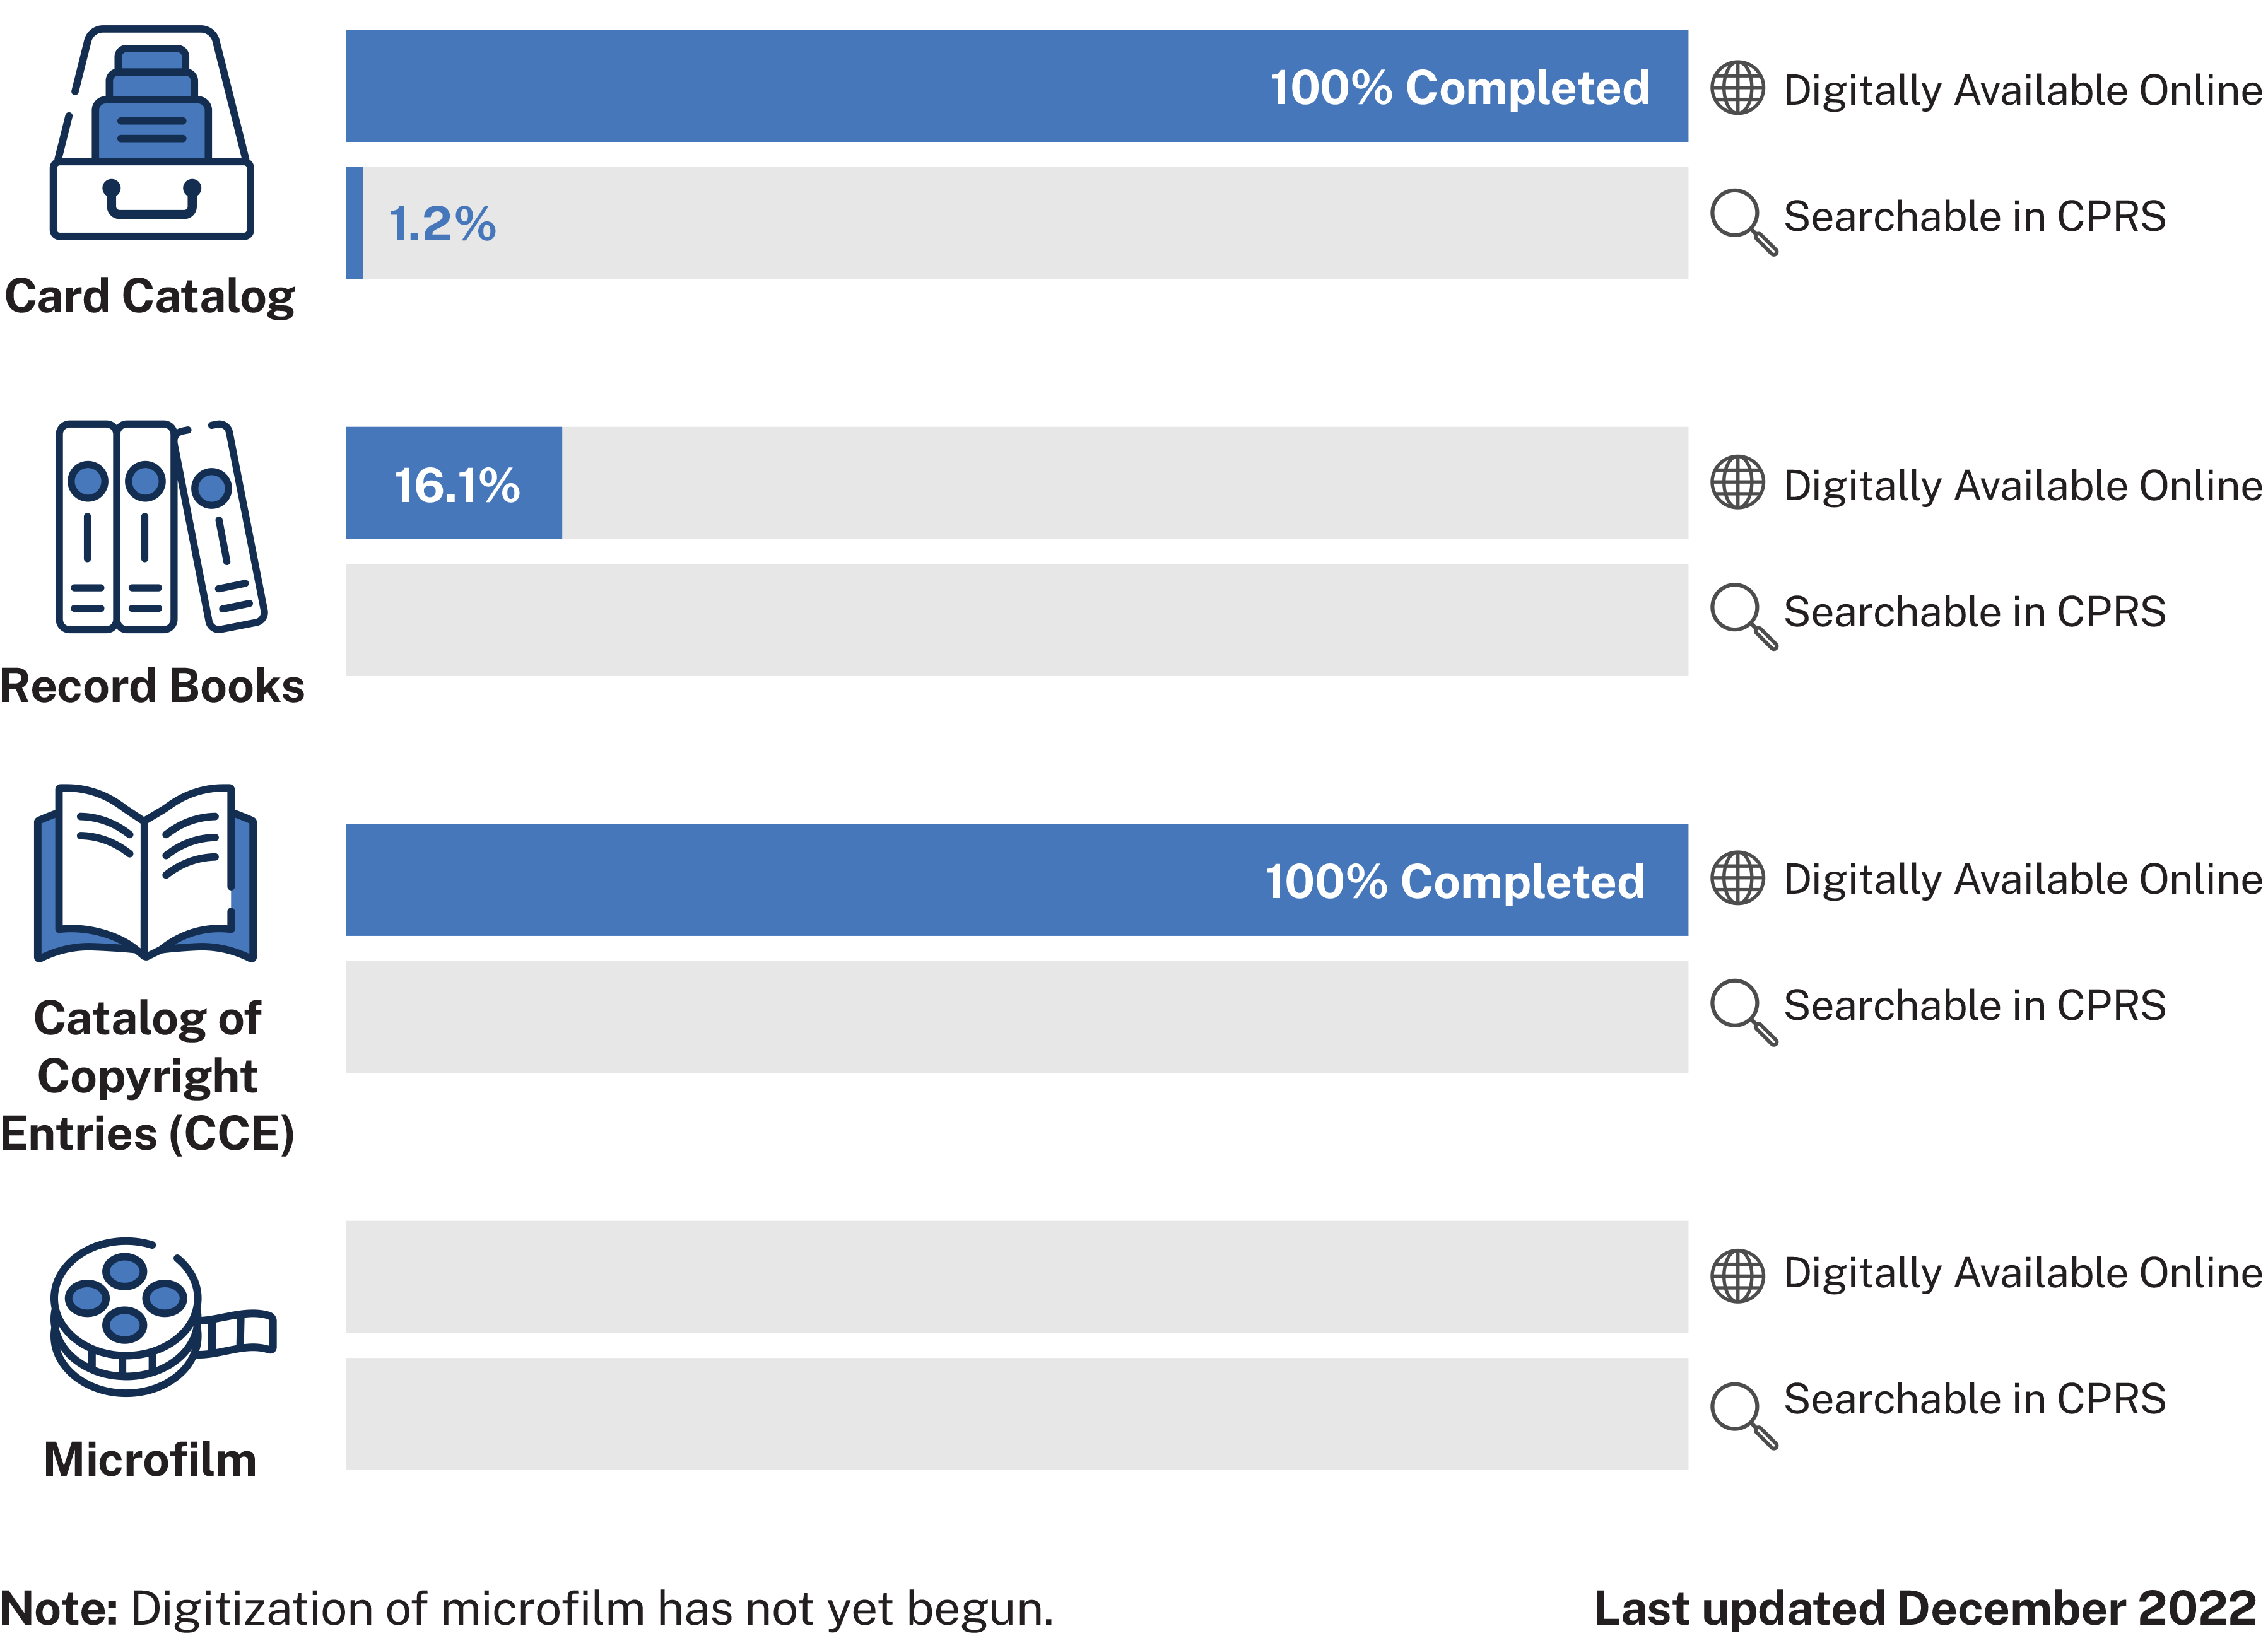This screenshot has width=2268, height=1648.
Task: Click the magnifier icon beside Card Catalog's 1.2% bar
Action: [x=1743, y=221]
